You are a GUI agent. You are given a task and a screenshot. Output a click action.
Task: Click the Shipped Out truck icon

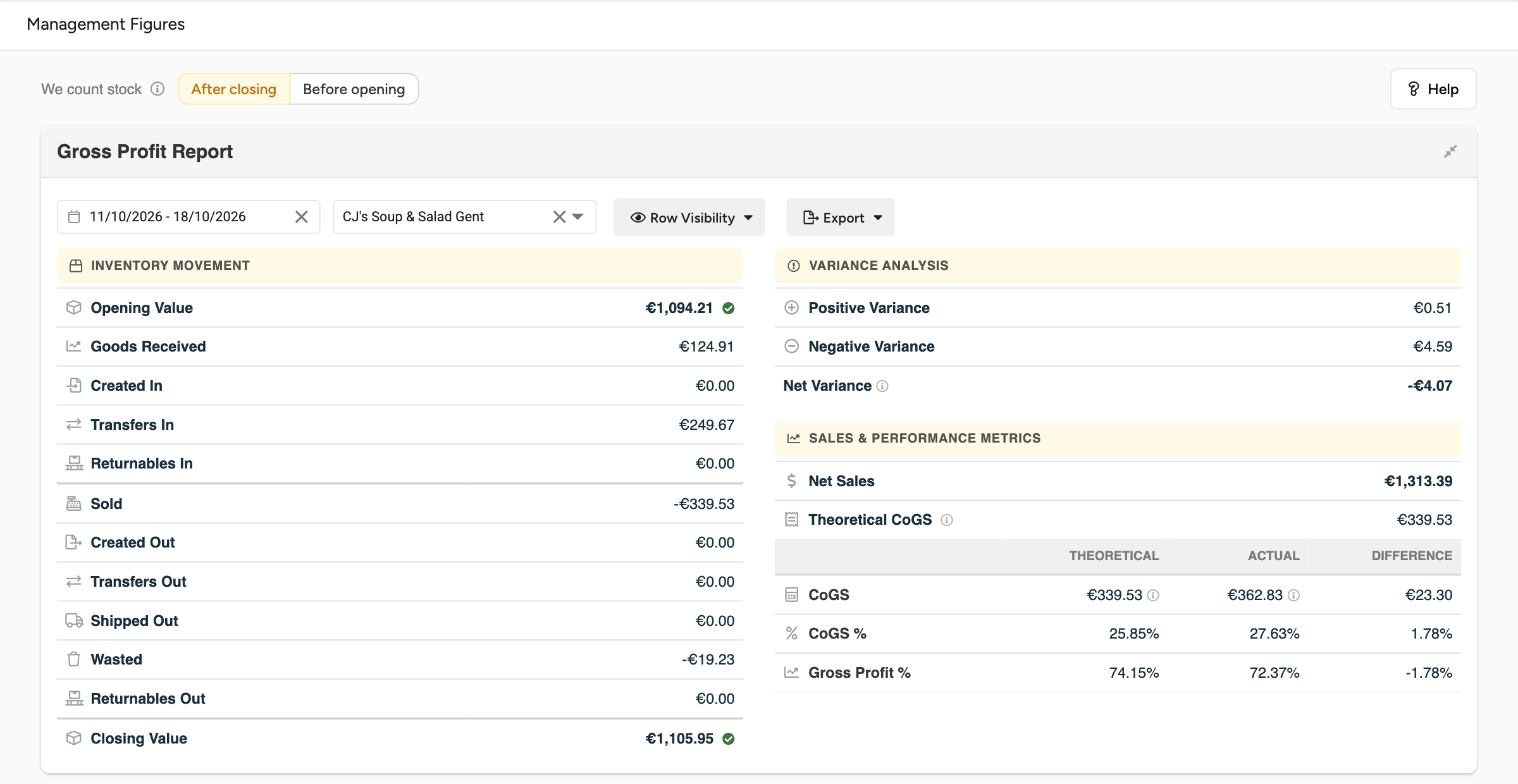(x=73, y=621)
